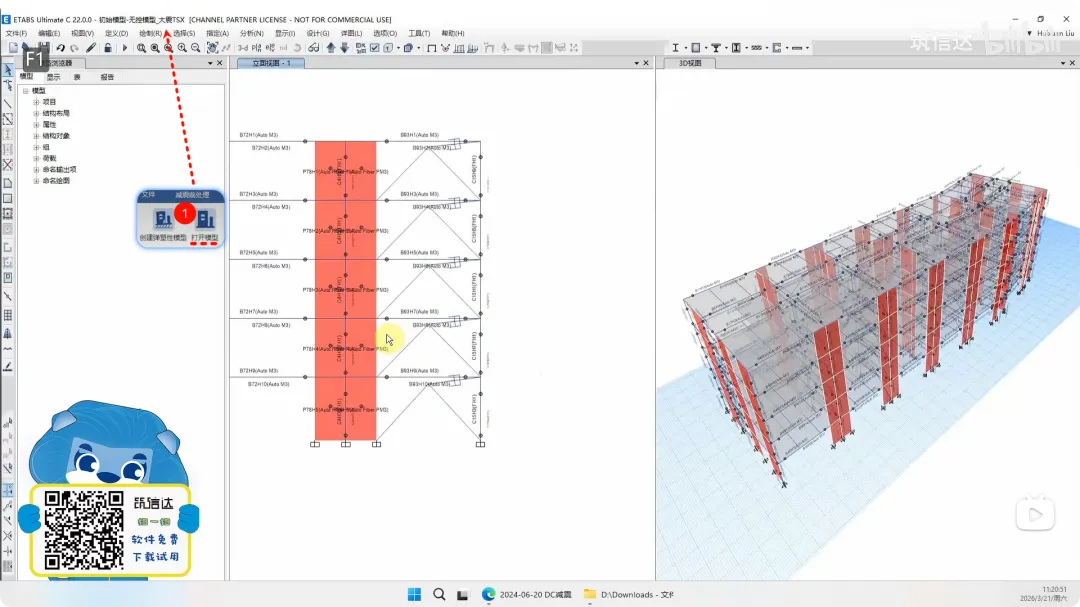Click the concrete section designer icon

696,48
